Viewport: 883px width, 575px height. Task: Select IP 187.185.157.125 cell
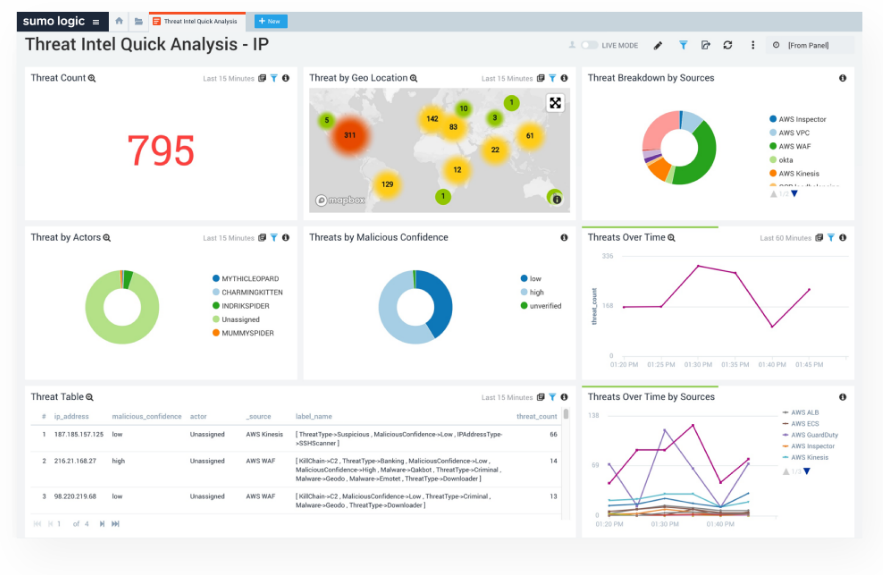coord(79,435)
